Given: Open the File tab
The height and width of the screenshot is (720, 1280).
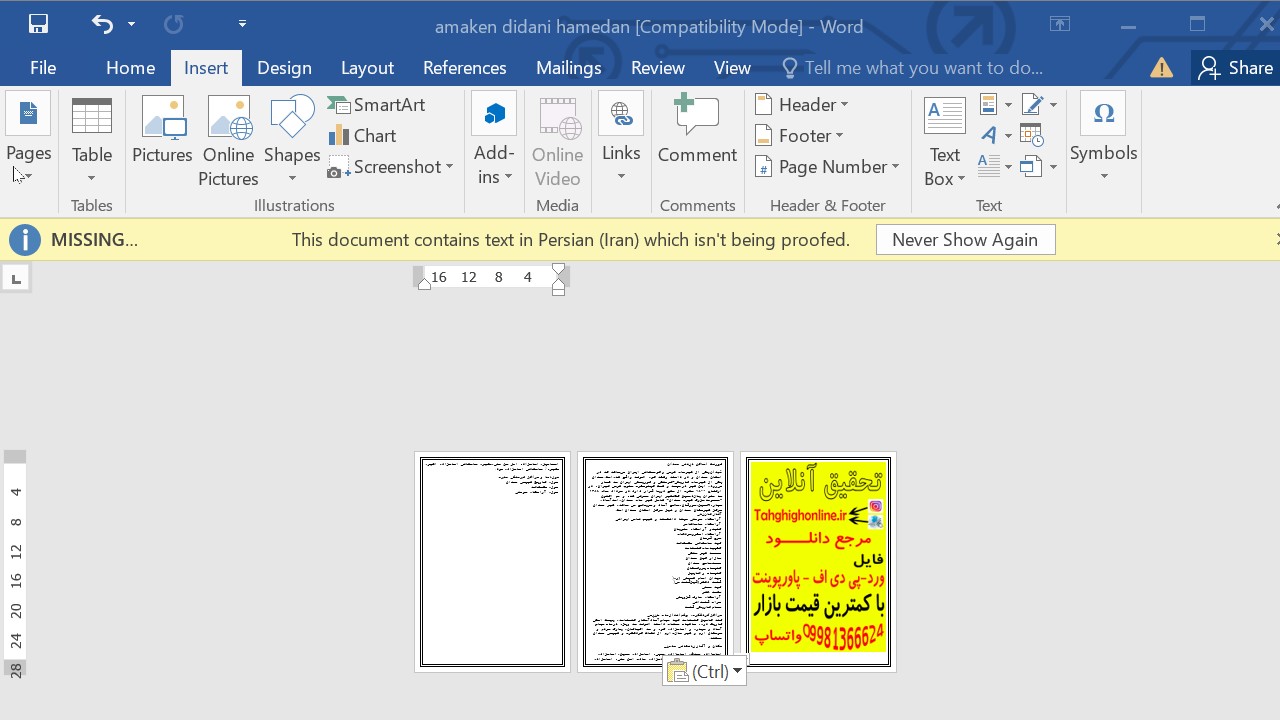Looking at the screenshot, I should coord(43,68).
